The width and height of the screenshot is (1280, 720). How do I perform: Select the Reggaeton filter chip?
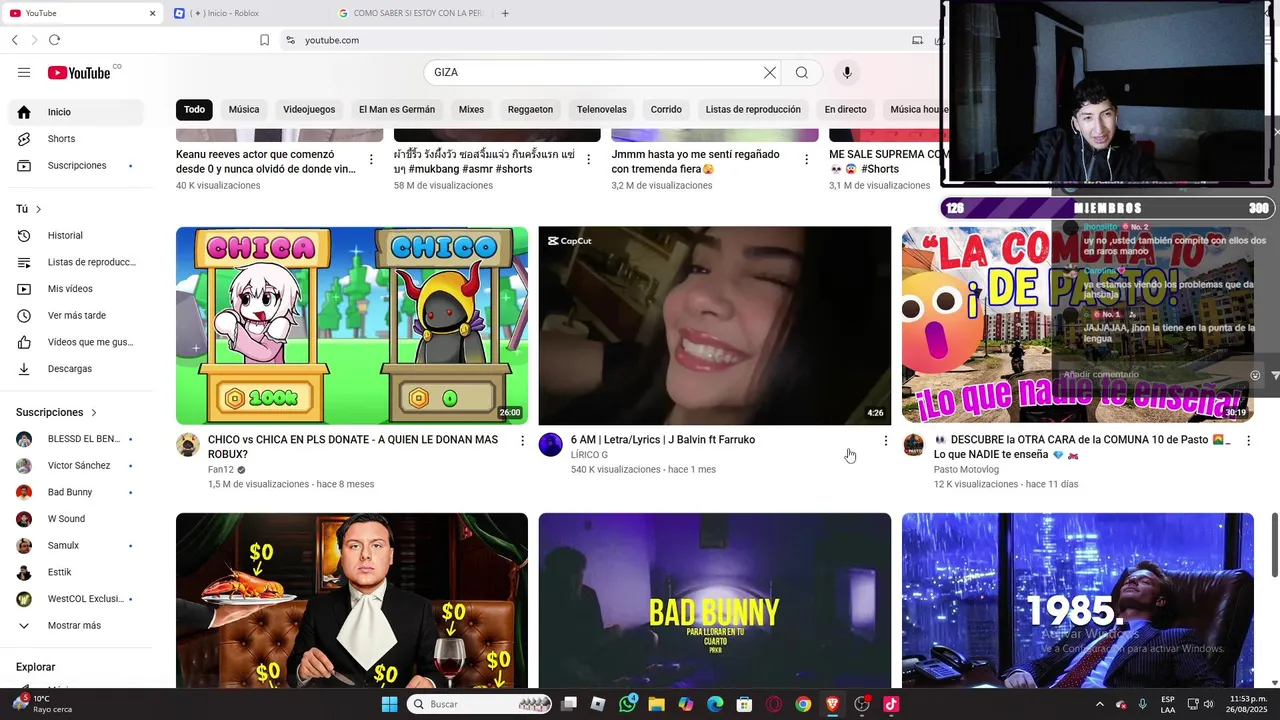click(x=530, y=109)
